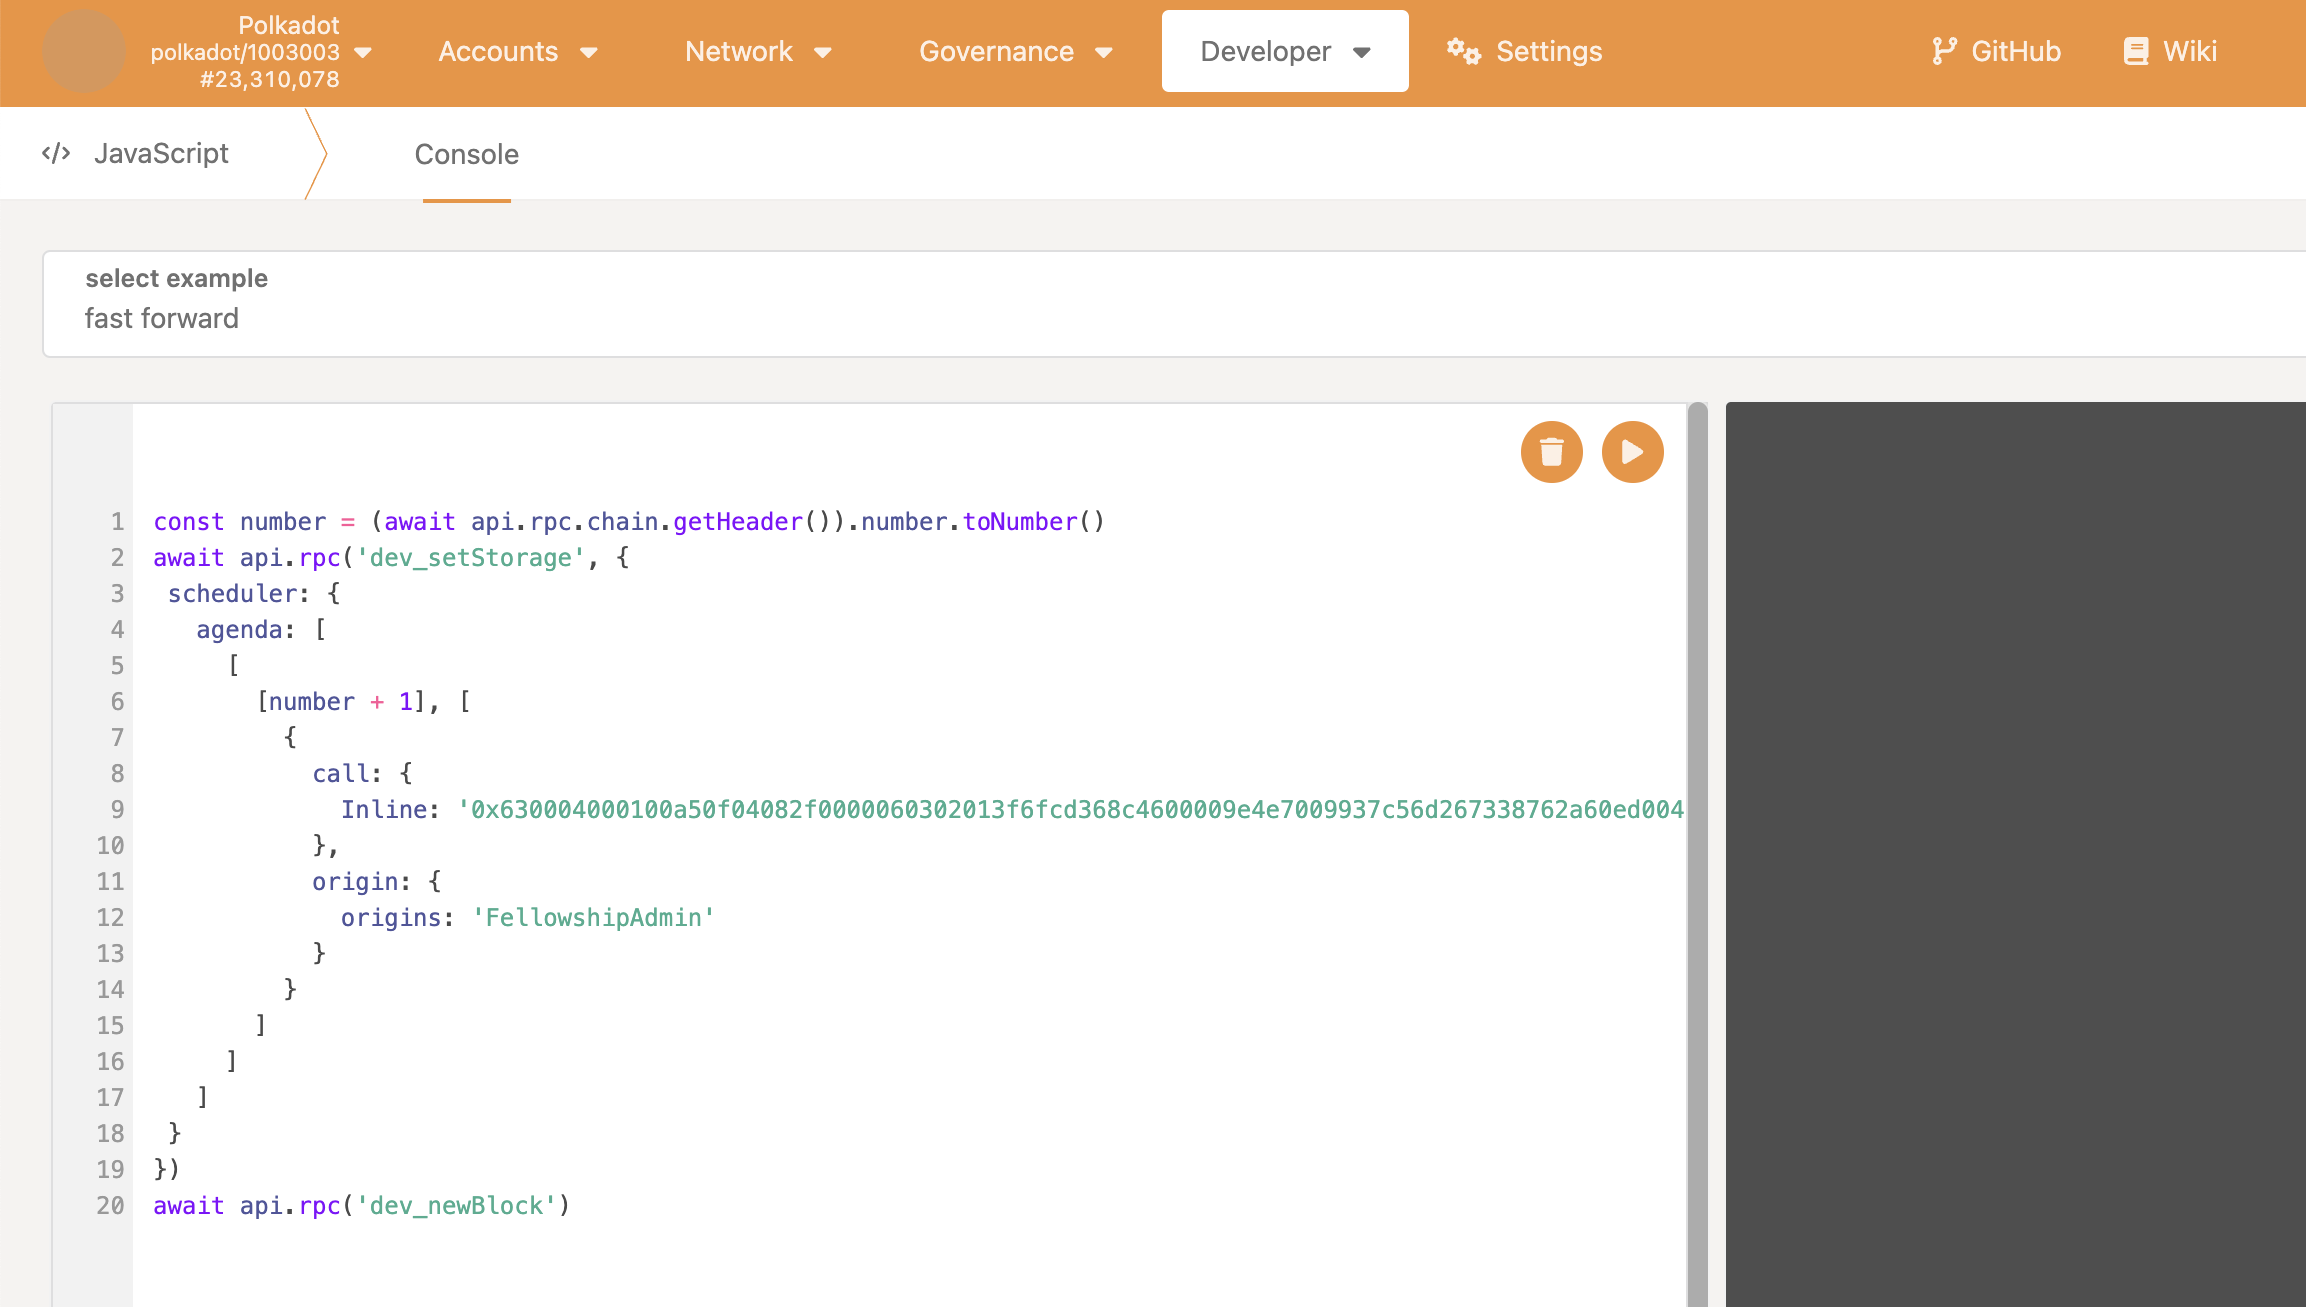Switch to the Console tab
Viewport: 2306px width, 1307px height.
466,154
